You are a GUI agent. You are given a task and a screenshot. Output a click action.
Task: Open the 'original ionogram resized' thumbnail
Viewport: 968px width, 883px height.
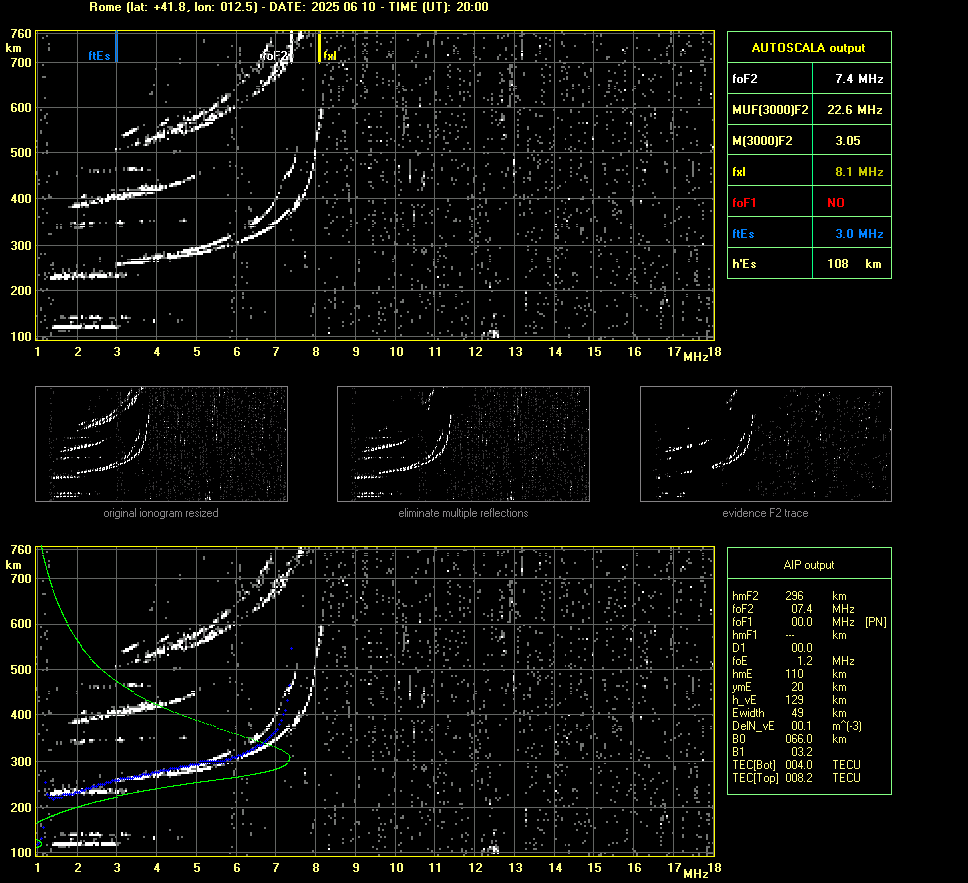[x=161, y=444]
